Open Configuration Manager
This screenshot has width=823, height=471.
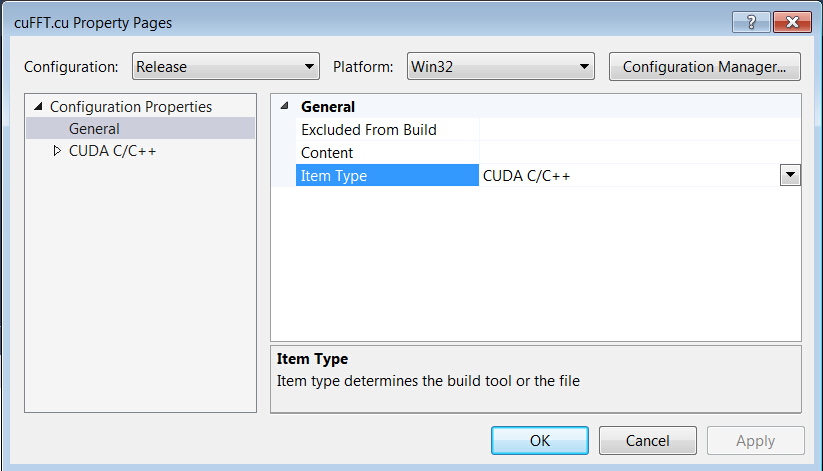point(704,67)
